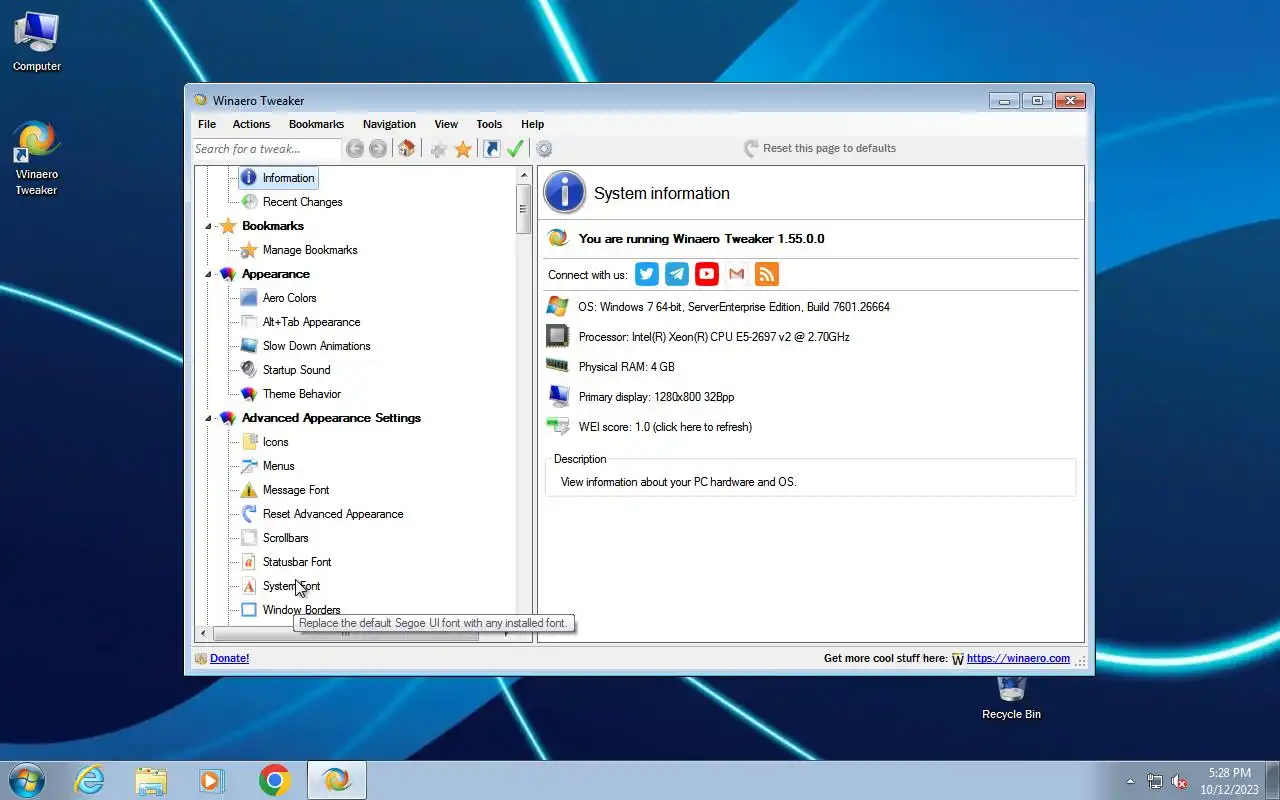Select Theme Behavior tree item
This screenshot has width=1280, height=800.
pyautogui.click(x=301, y=394)
